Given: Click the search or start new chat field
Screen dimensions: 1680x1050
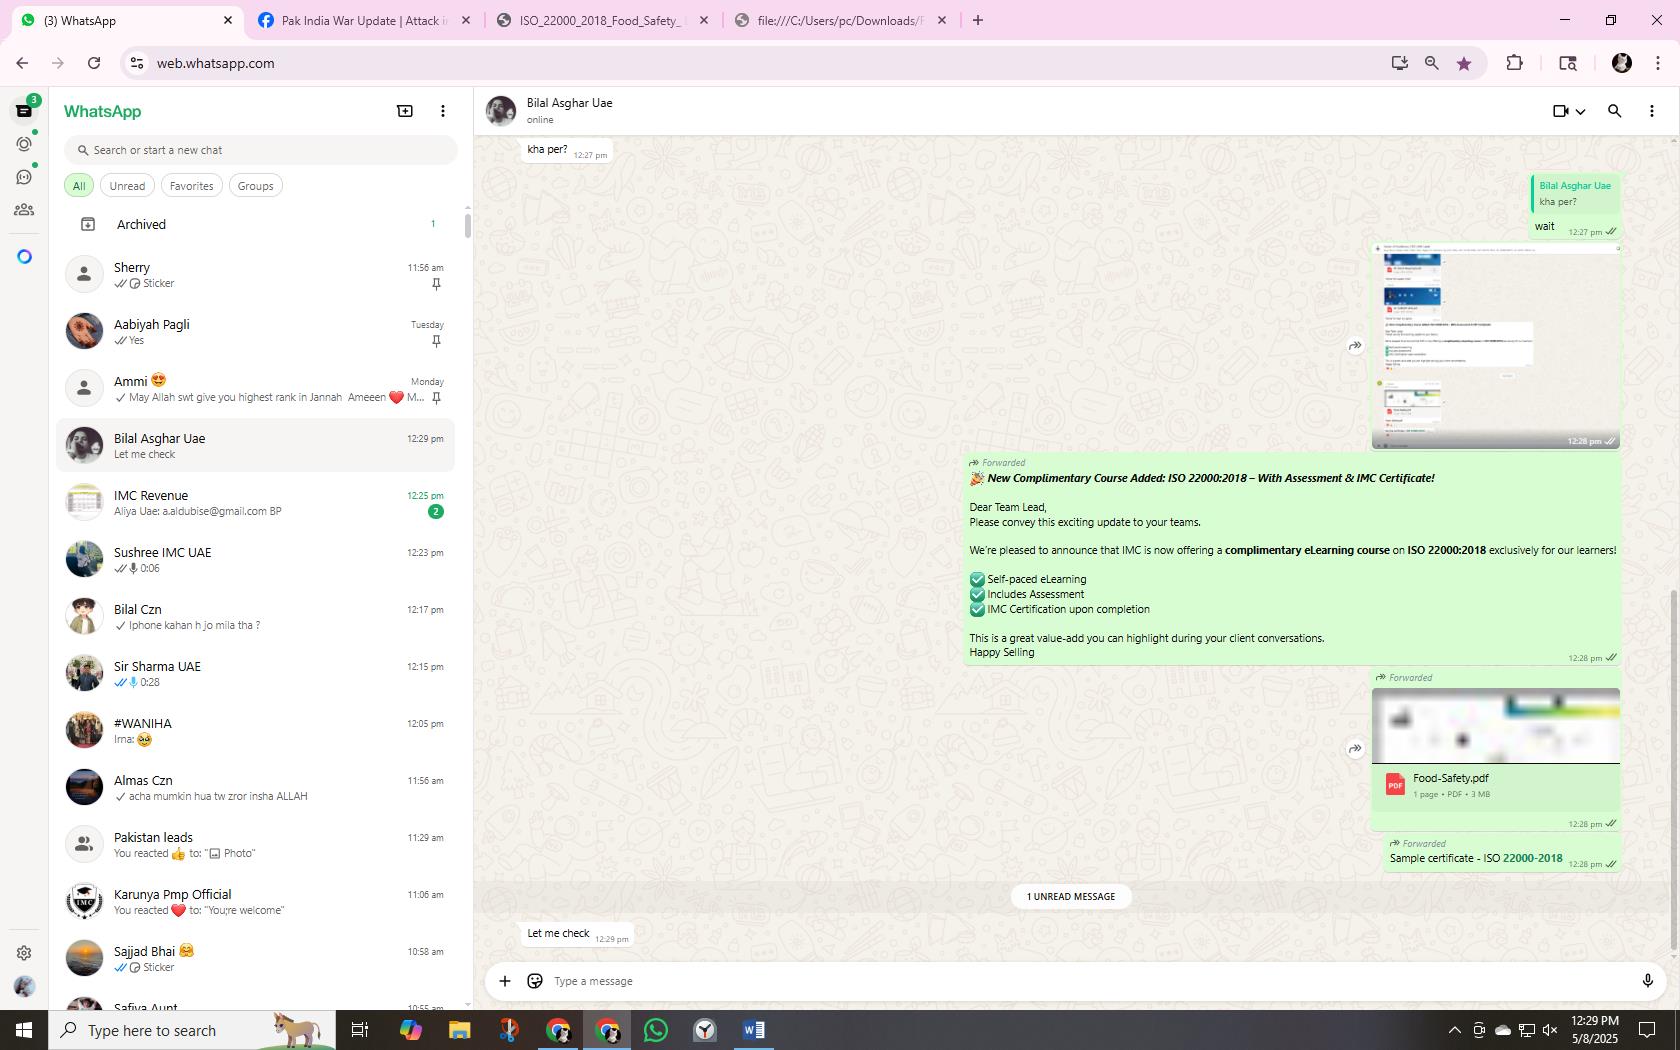Looking at the screenshot, I should [x=261, y=150].
